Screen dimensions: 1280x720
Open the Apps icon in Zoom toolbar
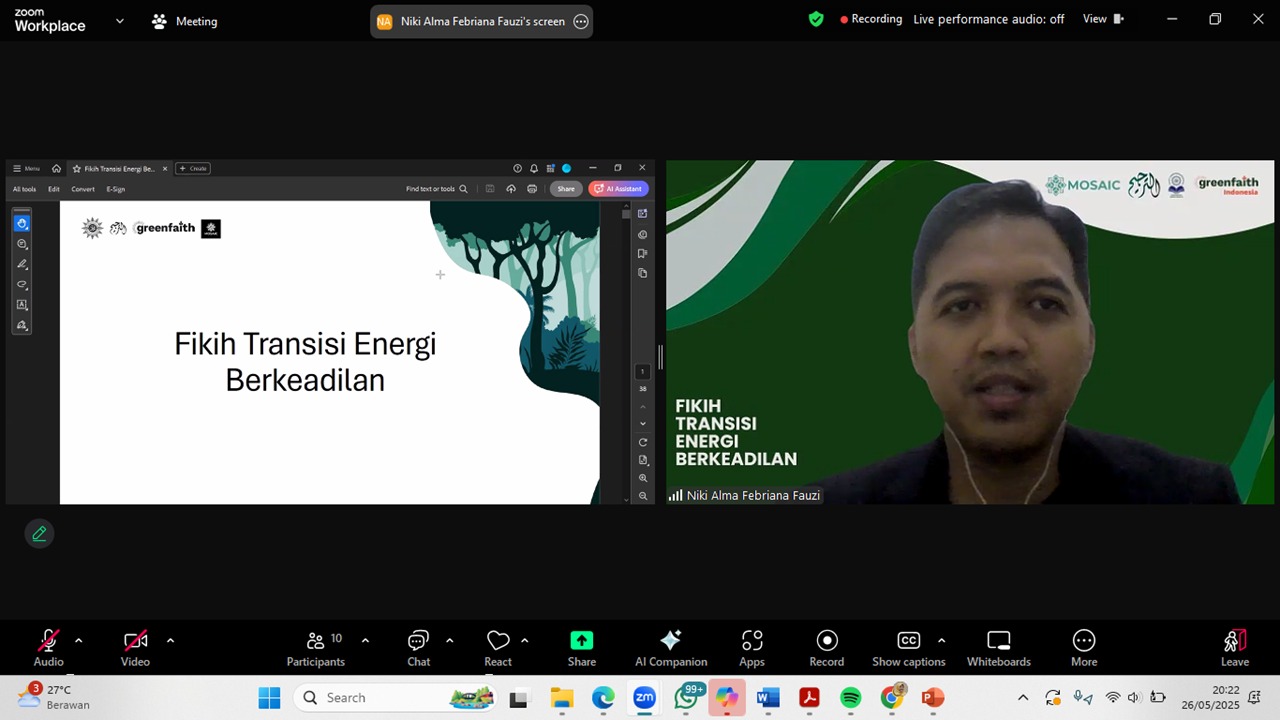(x=752, y=648)
